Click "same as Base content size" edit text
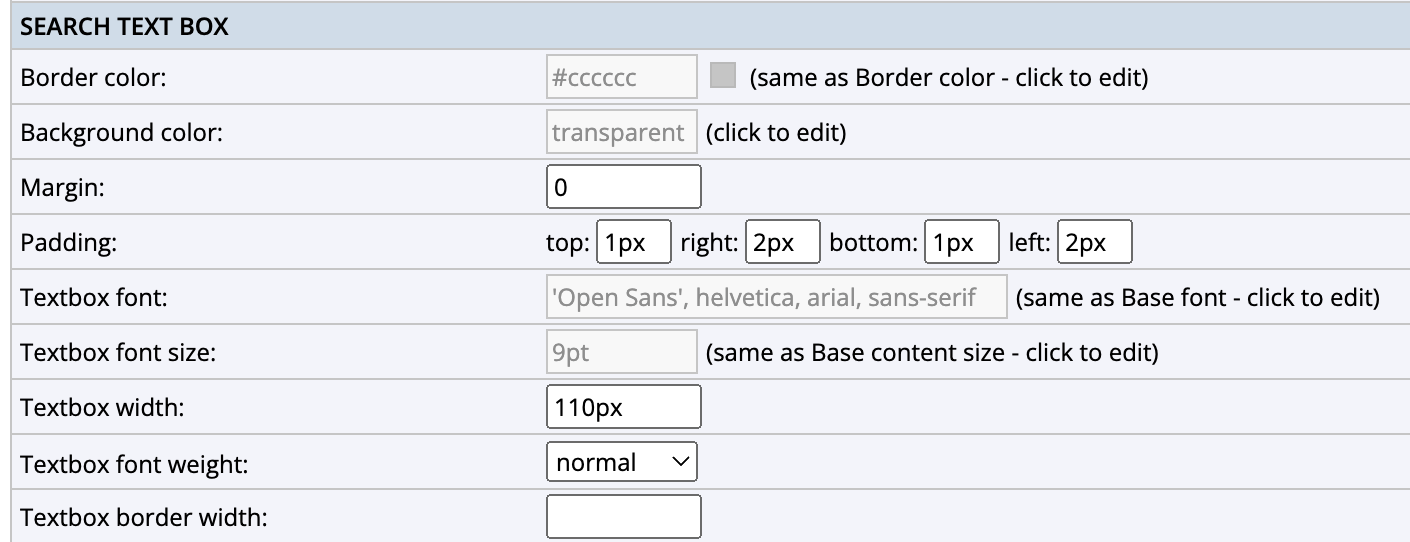This screenshot has width=1410, height=542. pyautogui.click(x=932, y=353)
